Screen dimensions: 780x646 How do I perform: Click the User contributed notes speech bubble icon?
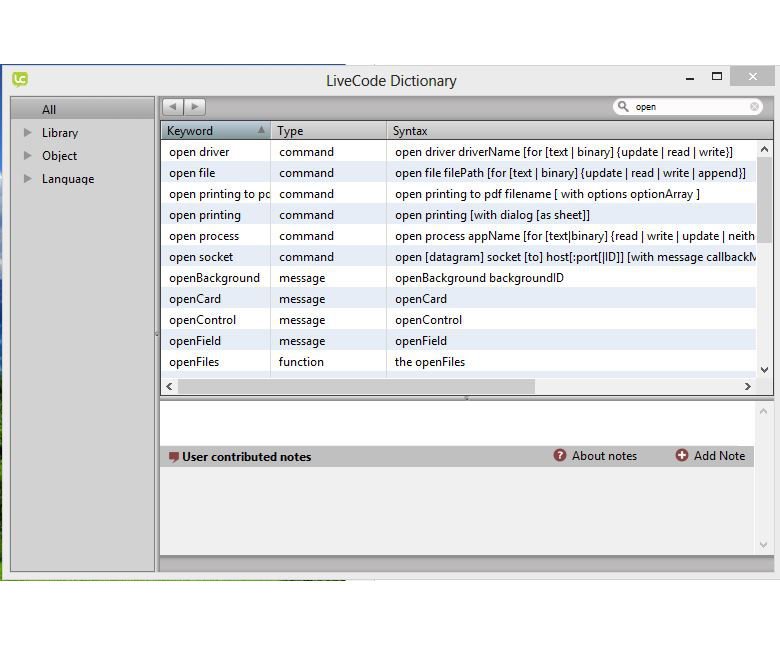pyautogui.click(x=173, y=457)
